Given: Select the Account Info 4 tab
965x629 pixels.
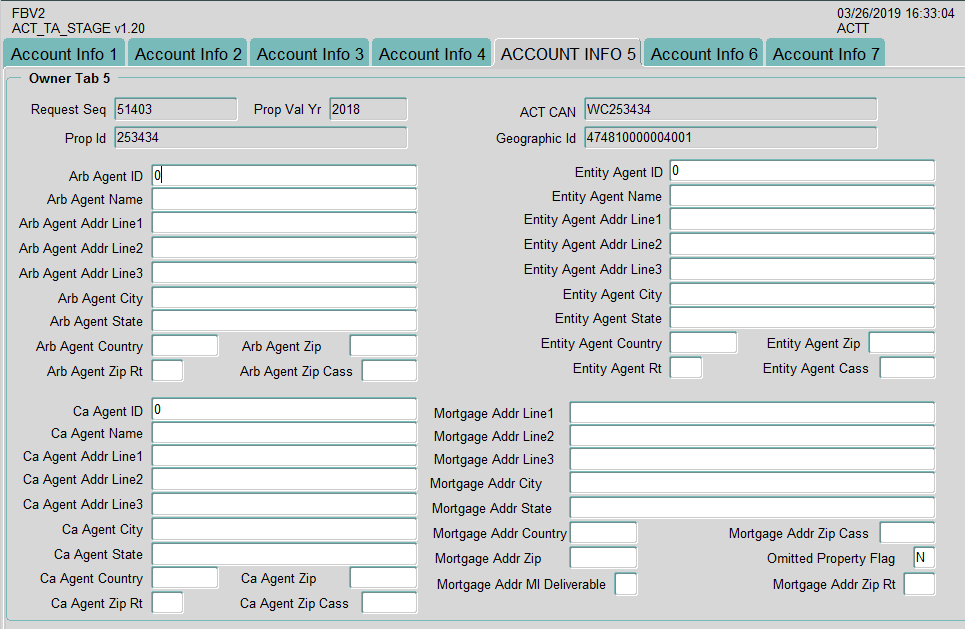Looking at the screenshot, I should [x=432, y=54].
